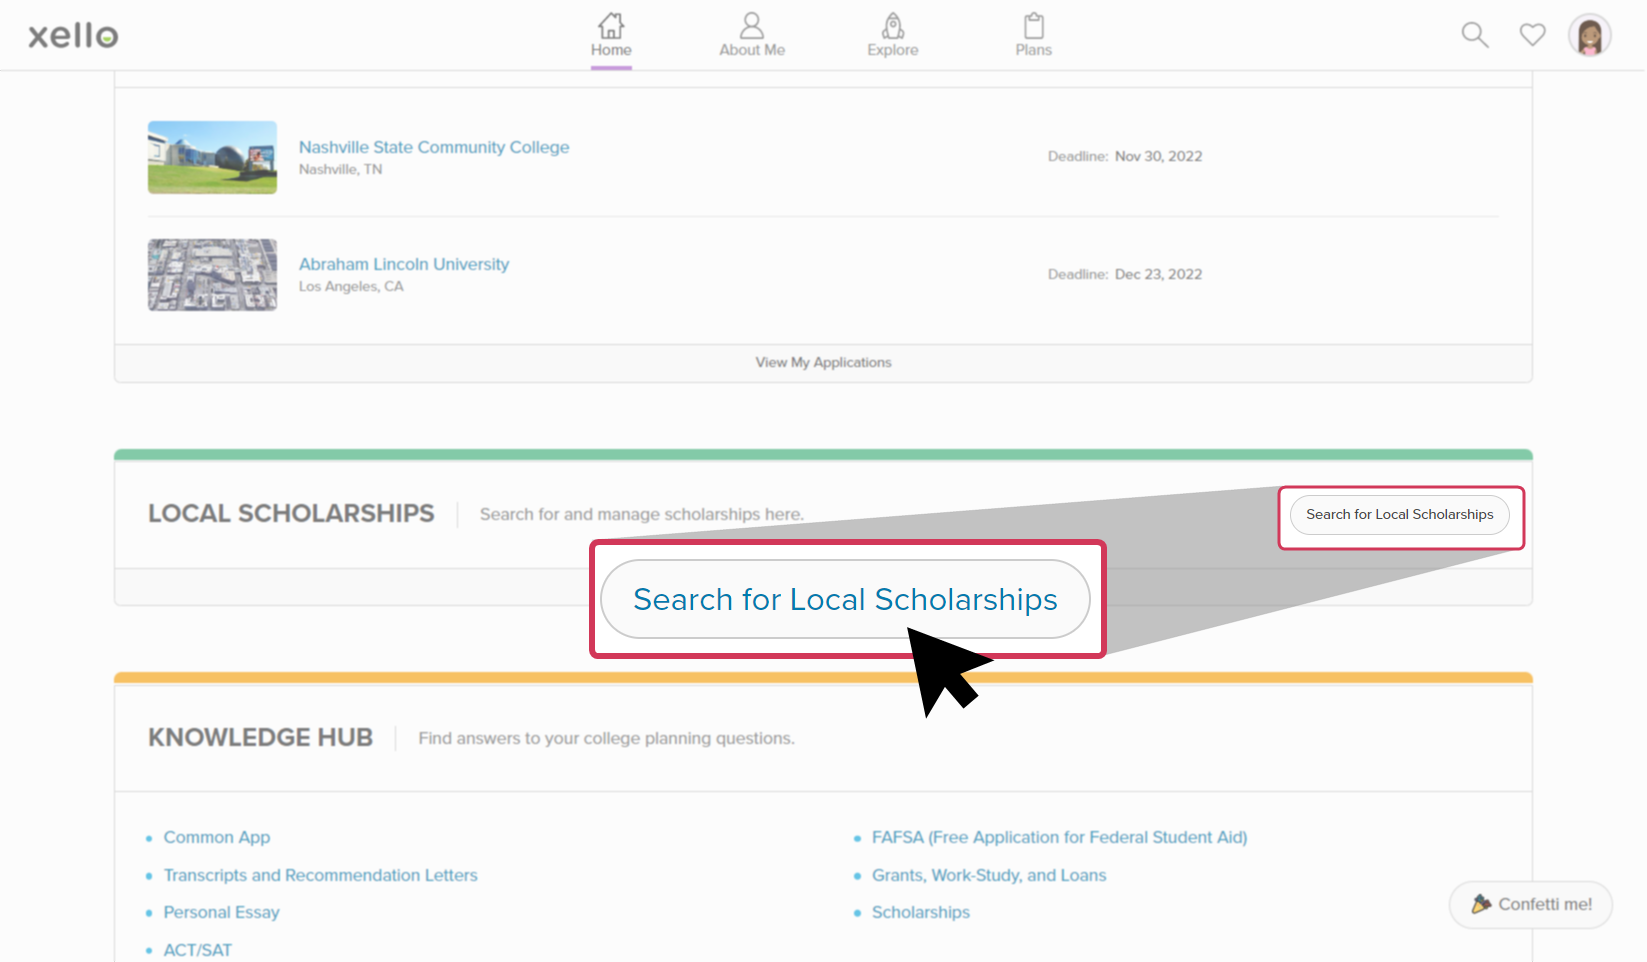
Task: Open the Common App article
Action: 216,837
